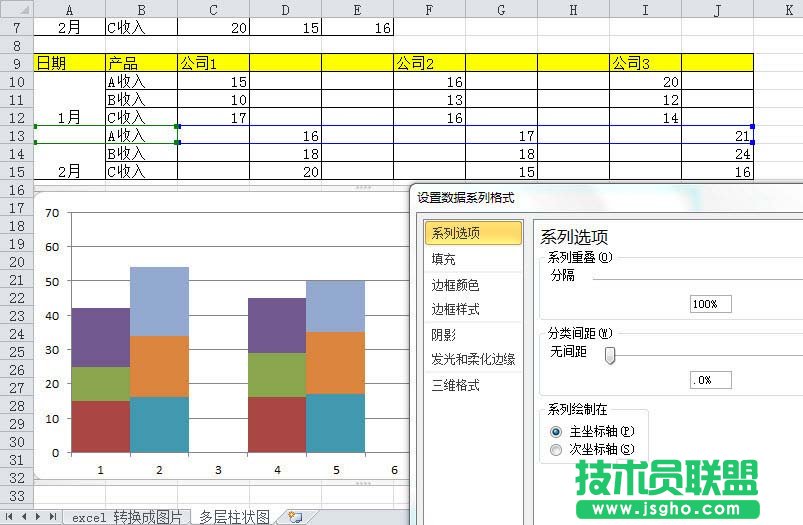
Task: Click horizontal axis label 3 on chart
Action: coord(218,470)
